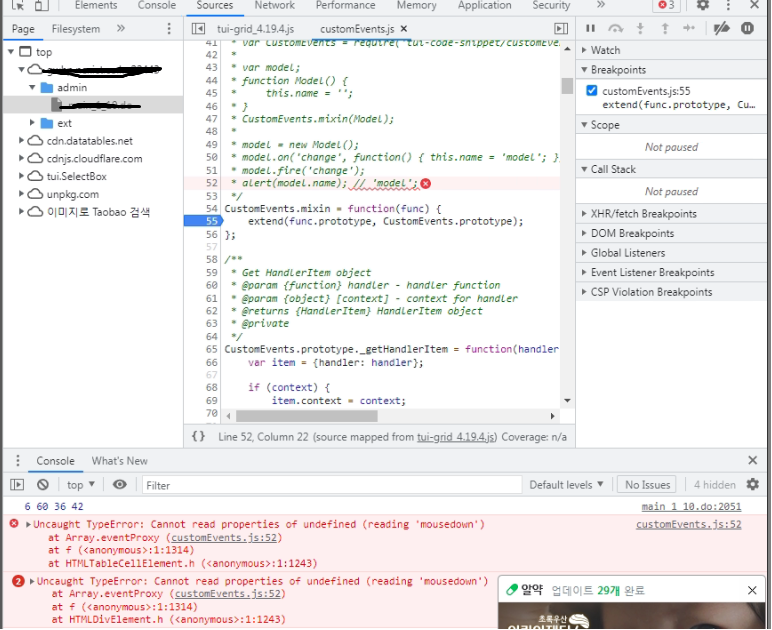
Task: Switch to the Console panel tab
Action: 157,5
